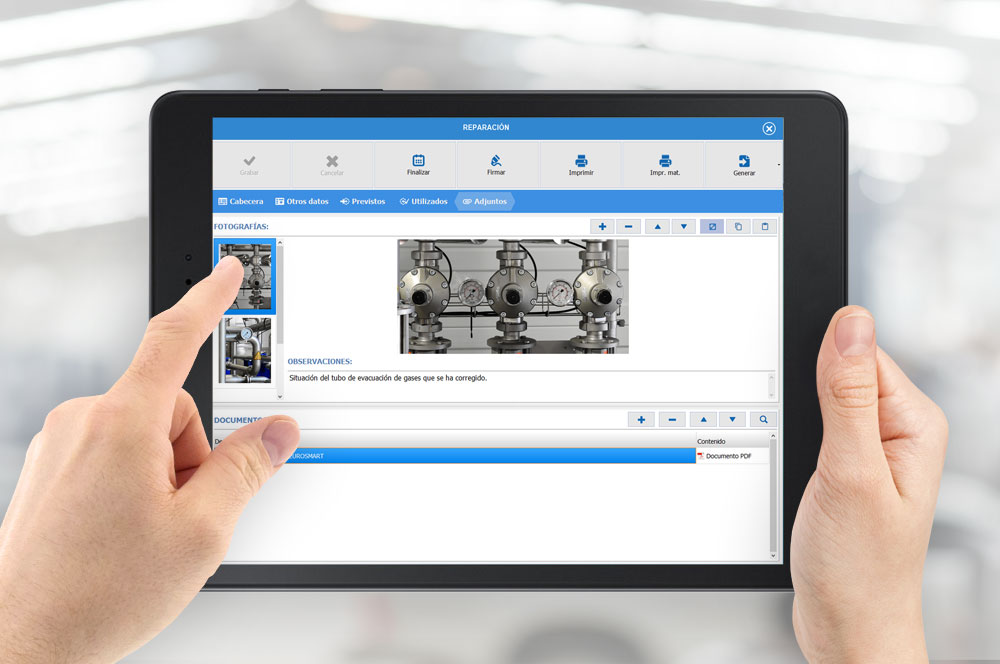Switch to the Cabecera tab
1000x664 pixels.
(x=240, y=201)
